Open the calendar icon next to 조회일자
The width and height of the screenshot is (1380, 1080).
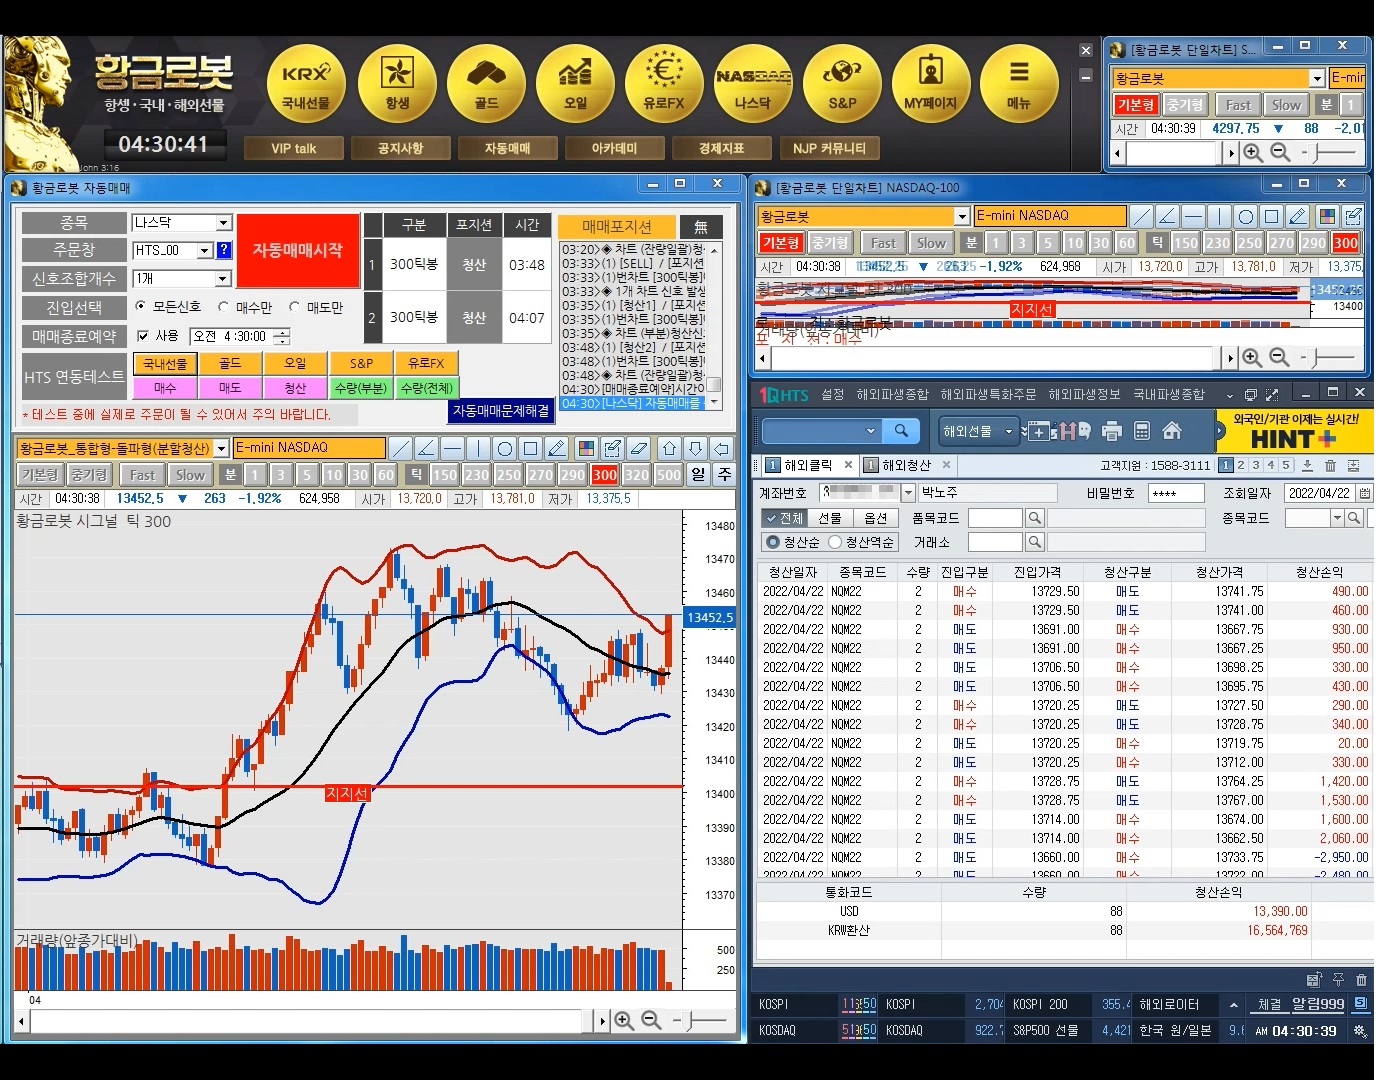1365,493
